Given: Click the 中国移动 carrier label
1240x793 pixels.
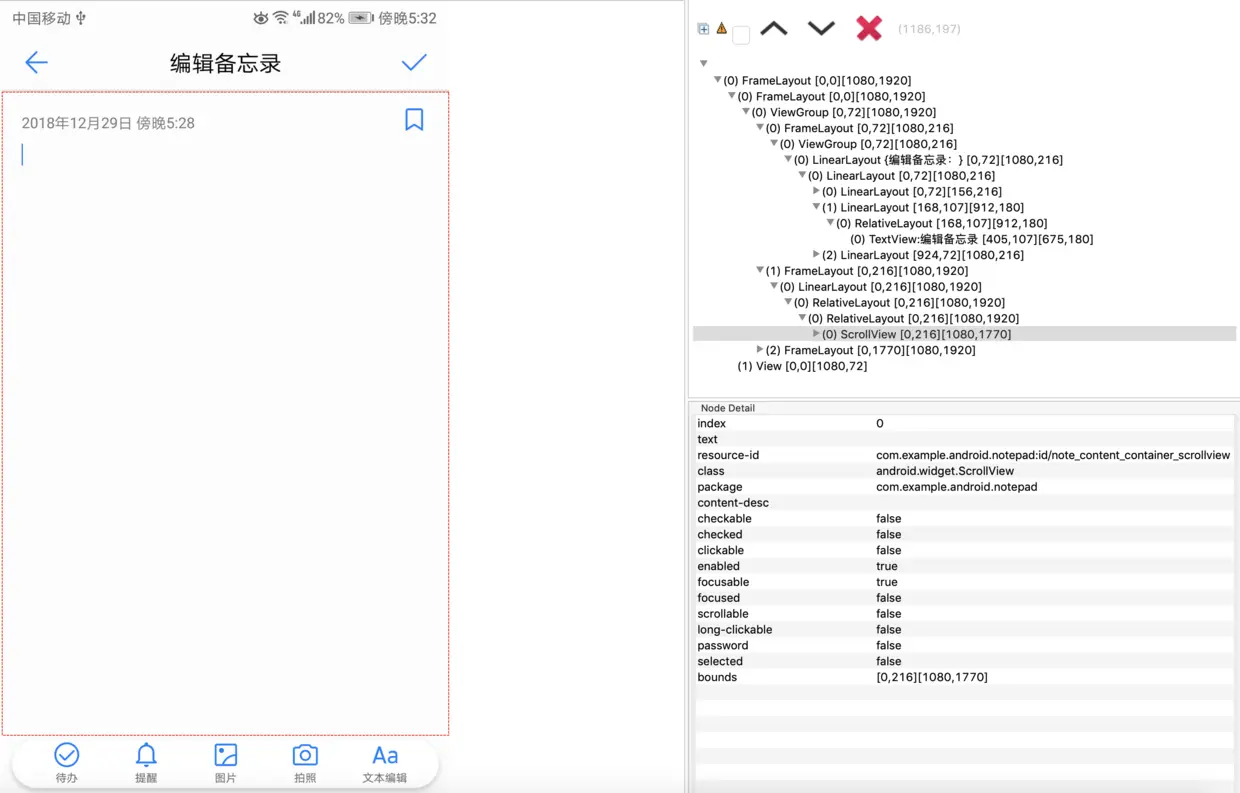Looking at the screenshot, I should 41,18.
